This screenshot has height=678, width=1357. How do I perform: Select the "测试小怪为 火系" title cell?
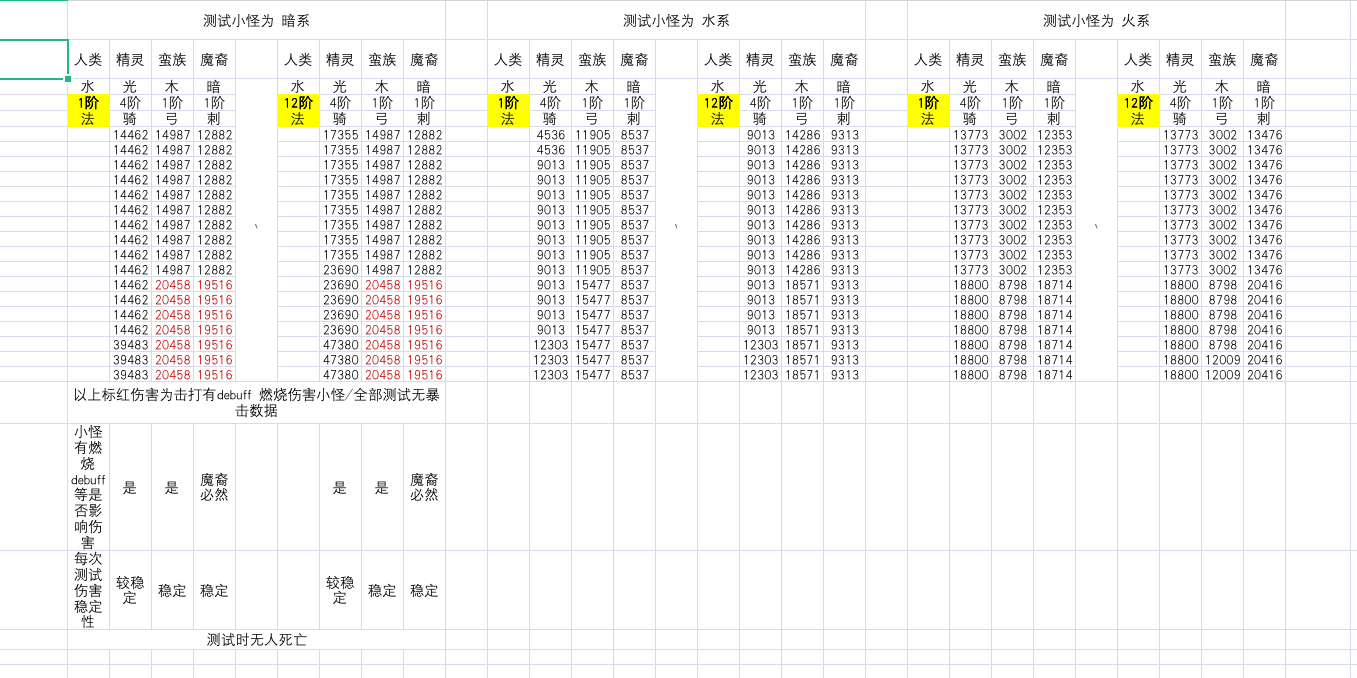click(x=1096, y=21)
